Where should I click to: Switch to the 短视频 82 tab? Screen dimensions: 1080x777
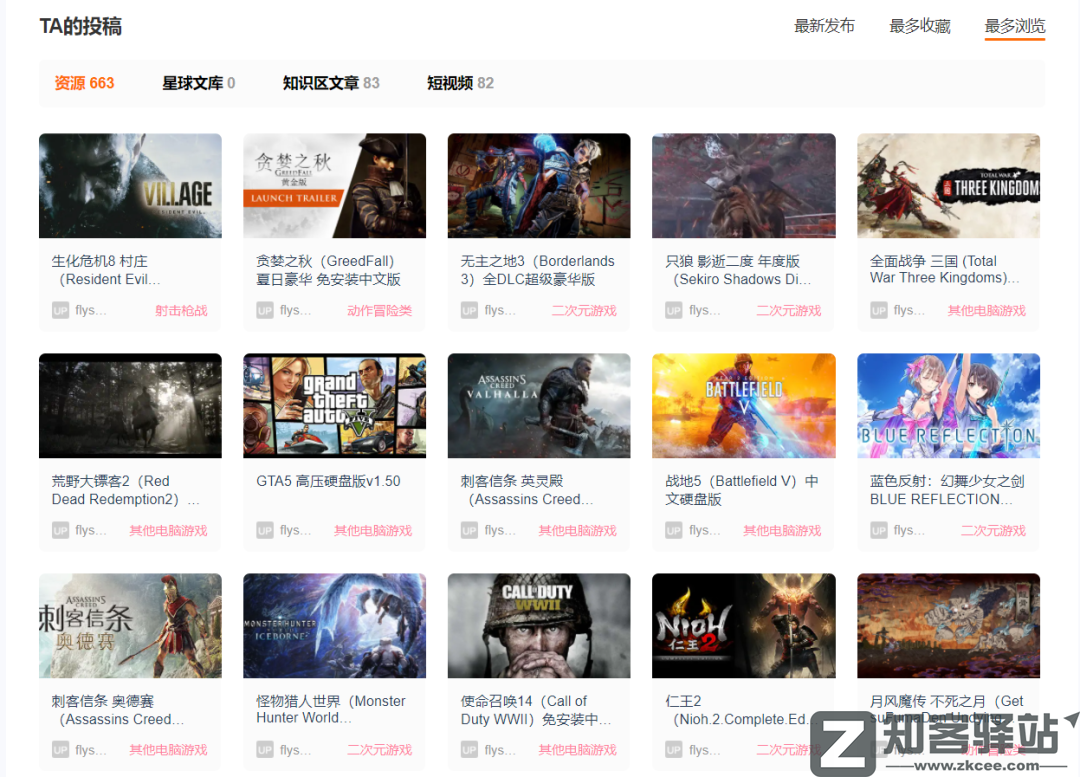tap(460, 83)
